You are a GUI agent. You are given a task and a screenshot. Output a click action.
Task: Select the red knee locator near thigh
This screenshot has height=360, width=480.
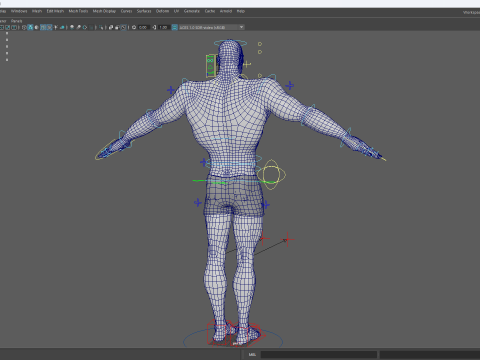(264, 238)
